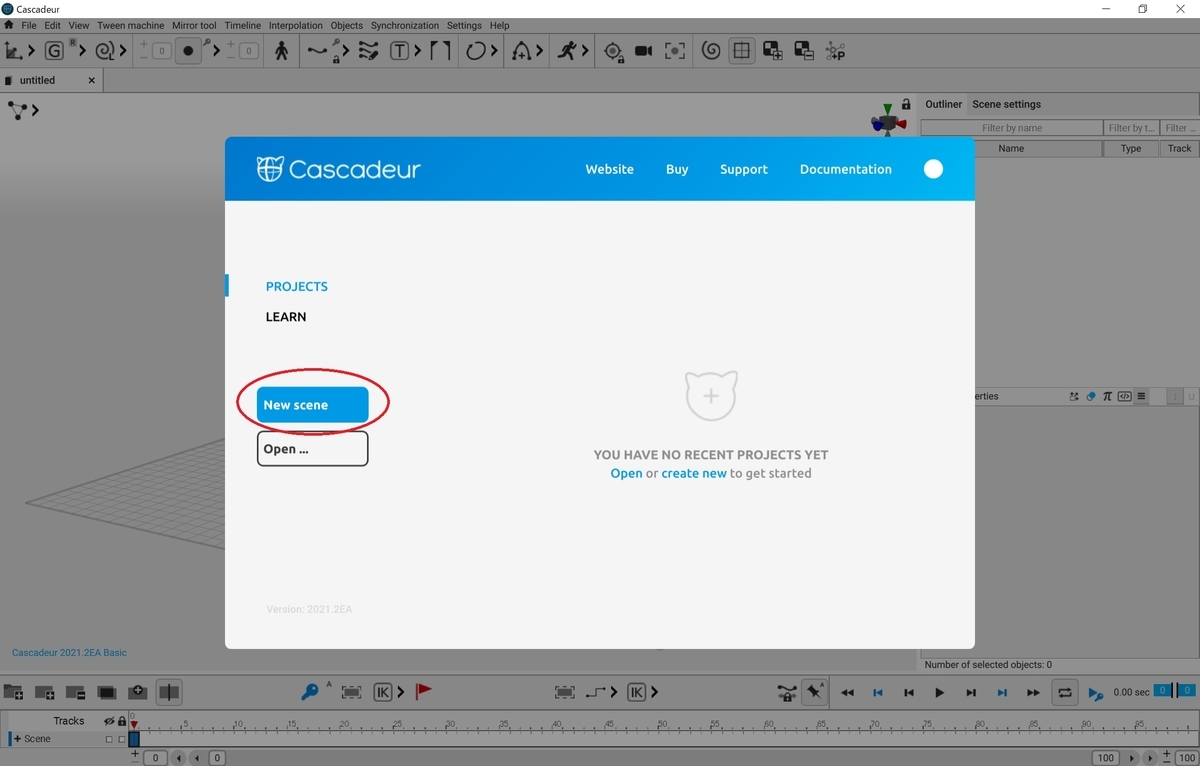Open the Synchronization menu
The image size is (1200, 766).
click(404, 25)
